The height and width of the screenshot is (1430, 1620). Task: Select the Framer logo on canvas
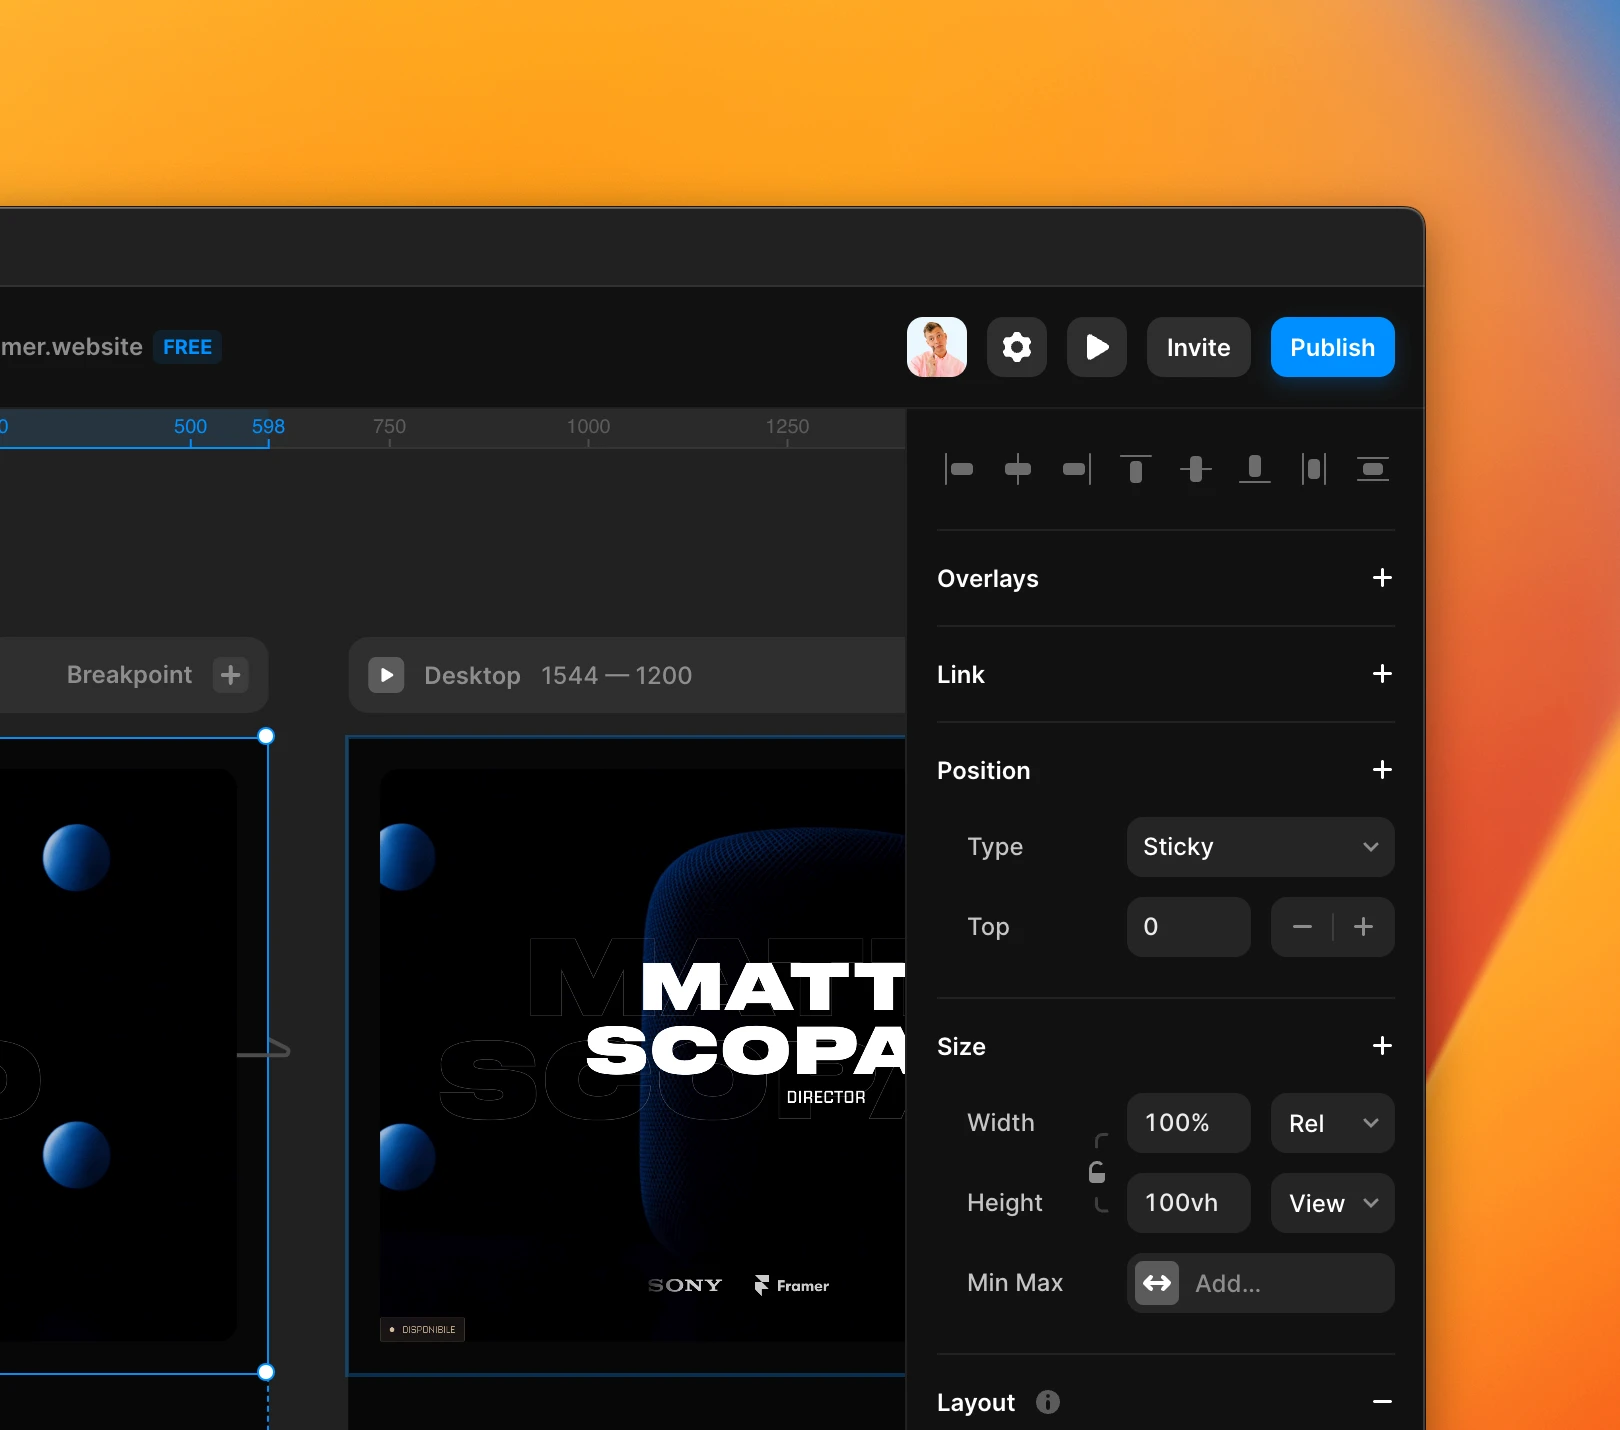coord(791,1285)
